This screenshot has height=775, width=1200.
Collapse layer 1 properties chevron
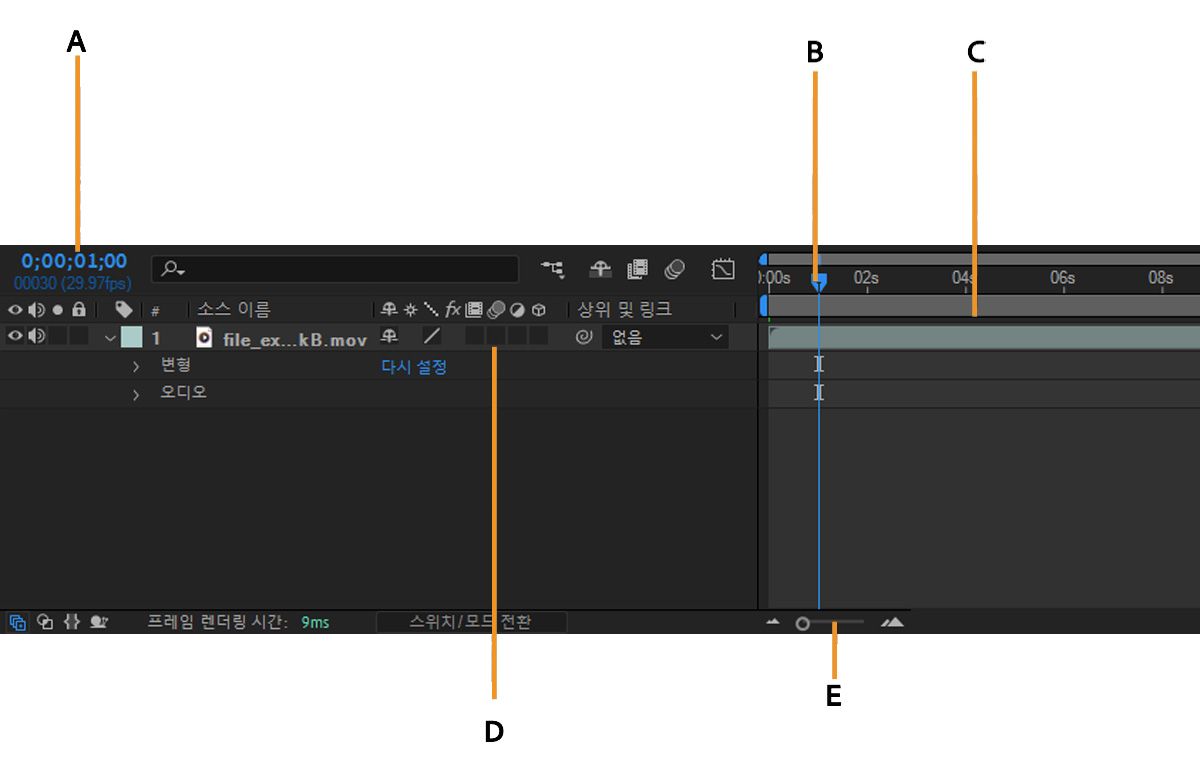pyautogui.click(x=110, y=338)
